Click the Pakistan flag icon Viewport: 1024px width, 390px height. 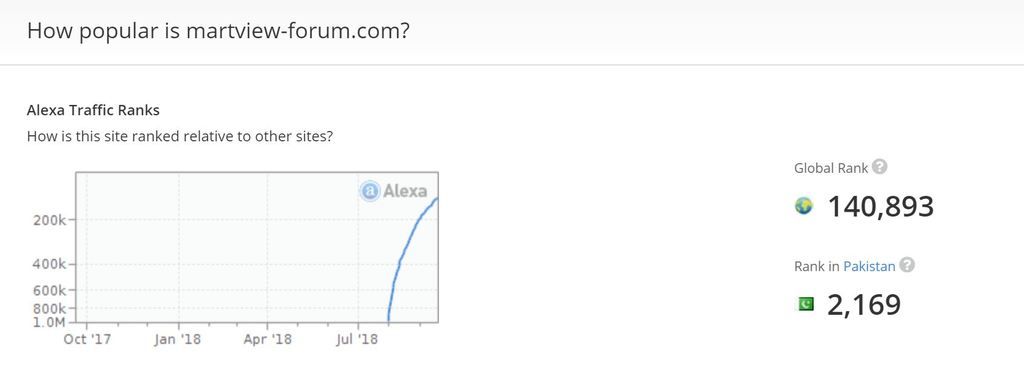(x=806, y=304)
